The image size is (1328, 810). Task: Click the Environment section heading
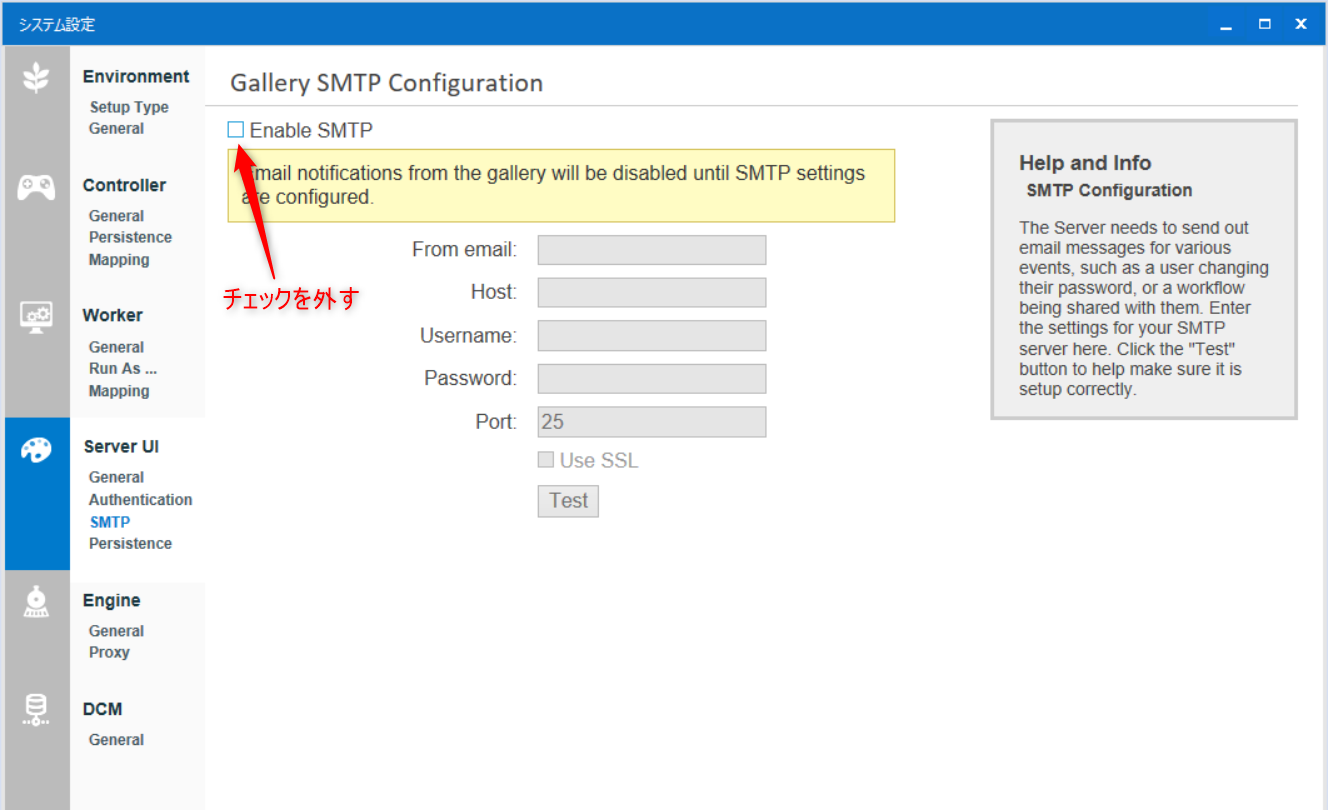[136, 76]
